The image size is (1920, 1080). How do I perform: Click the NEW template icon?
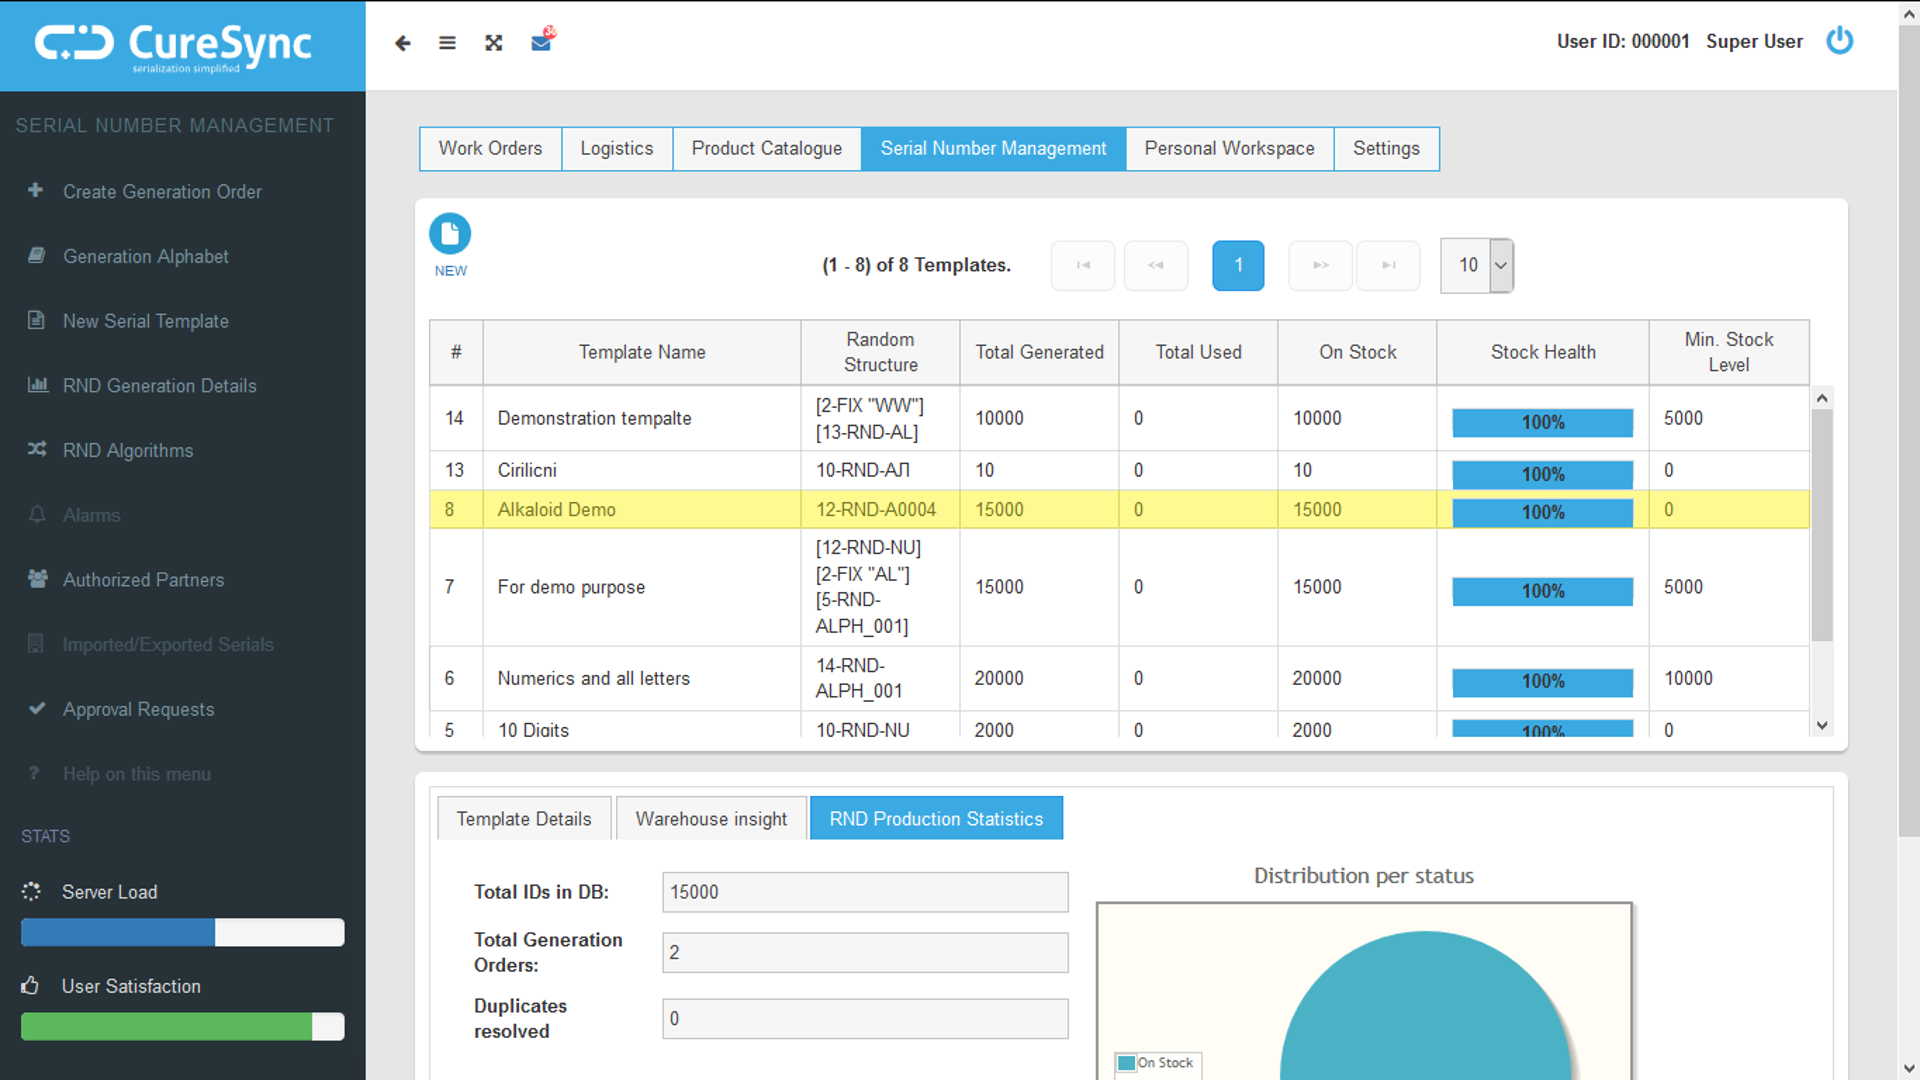[x=450, y=234]
